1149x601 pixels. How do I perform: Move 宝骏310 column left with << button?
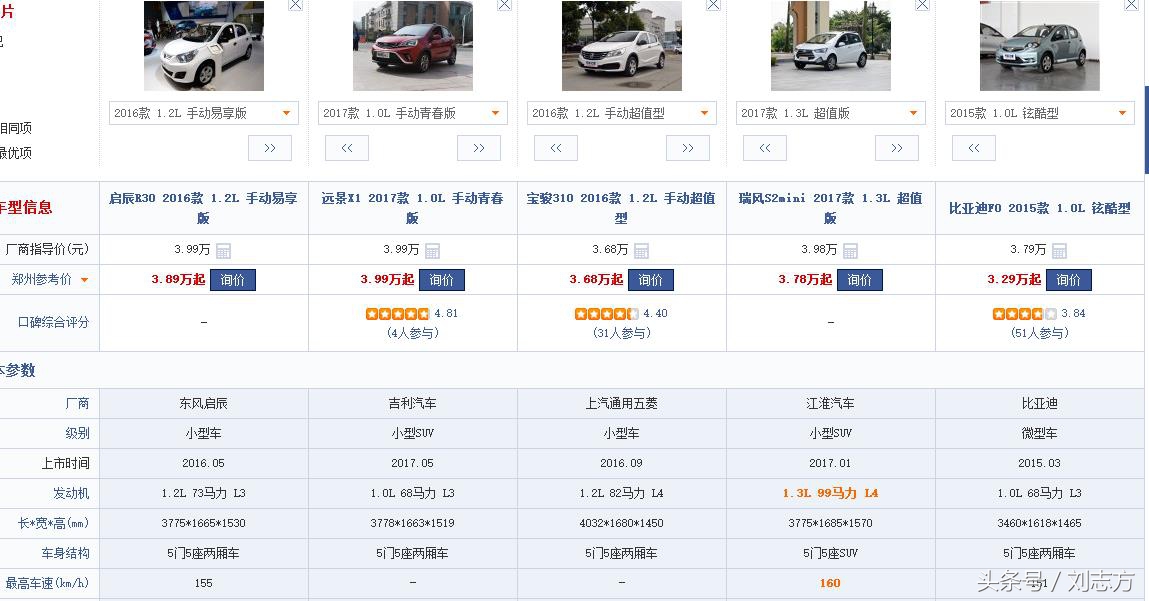click(x=555, y=148)
